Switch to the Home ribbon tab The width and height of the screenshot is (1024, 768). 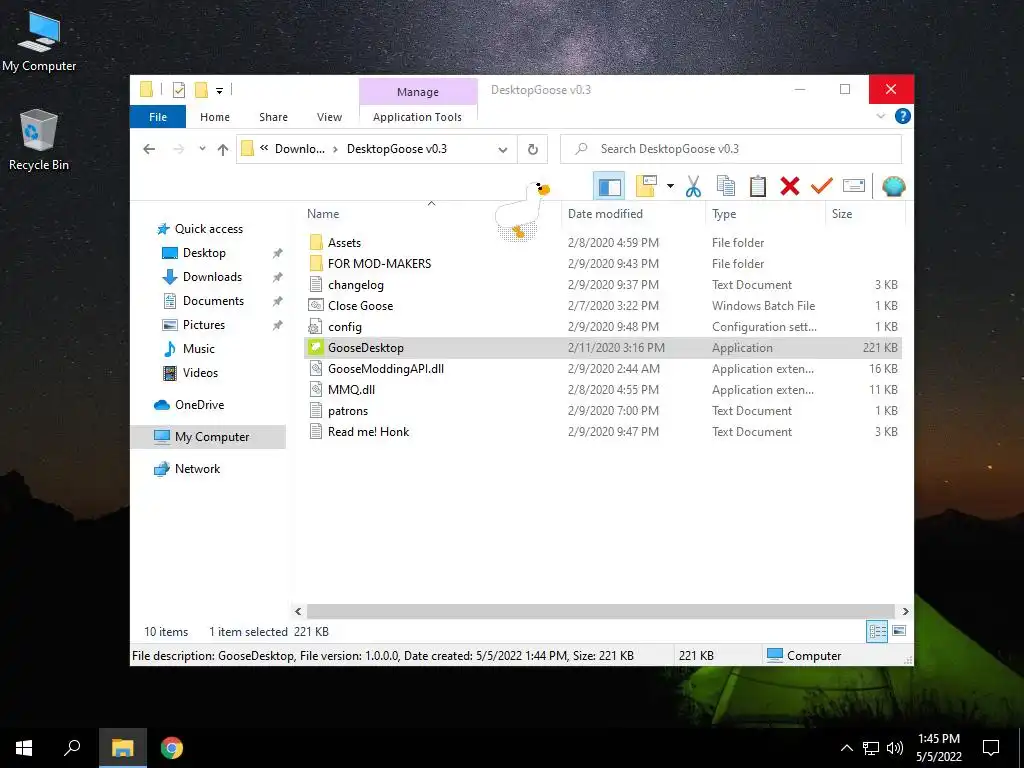pos(215,117)
